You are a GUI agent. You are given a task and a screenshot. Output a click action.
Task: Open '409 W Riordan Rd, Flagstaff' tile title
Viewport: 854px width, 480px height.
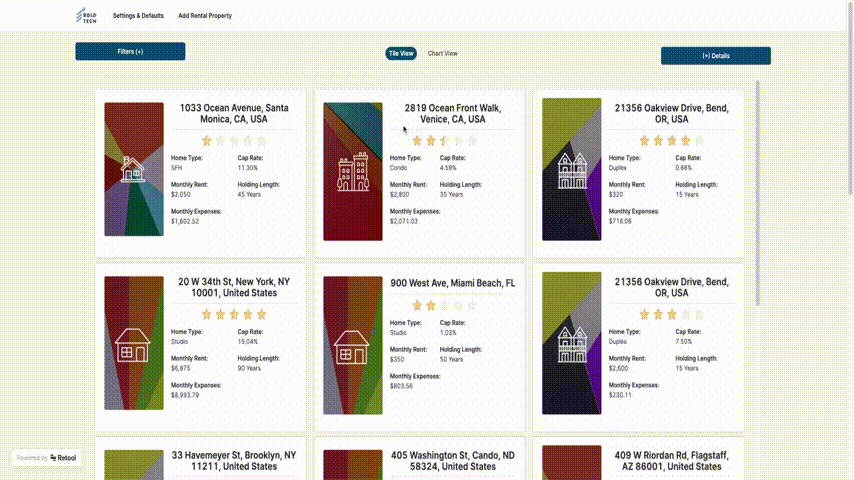pos(672,461)
